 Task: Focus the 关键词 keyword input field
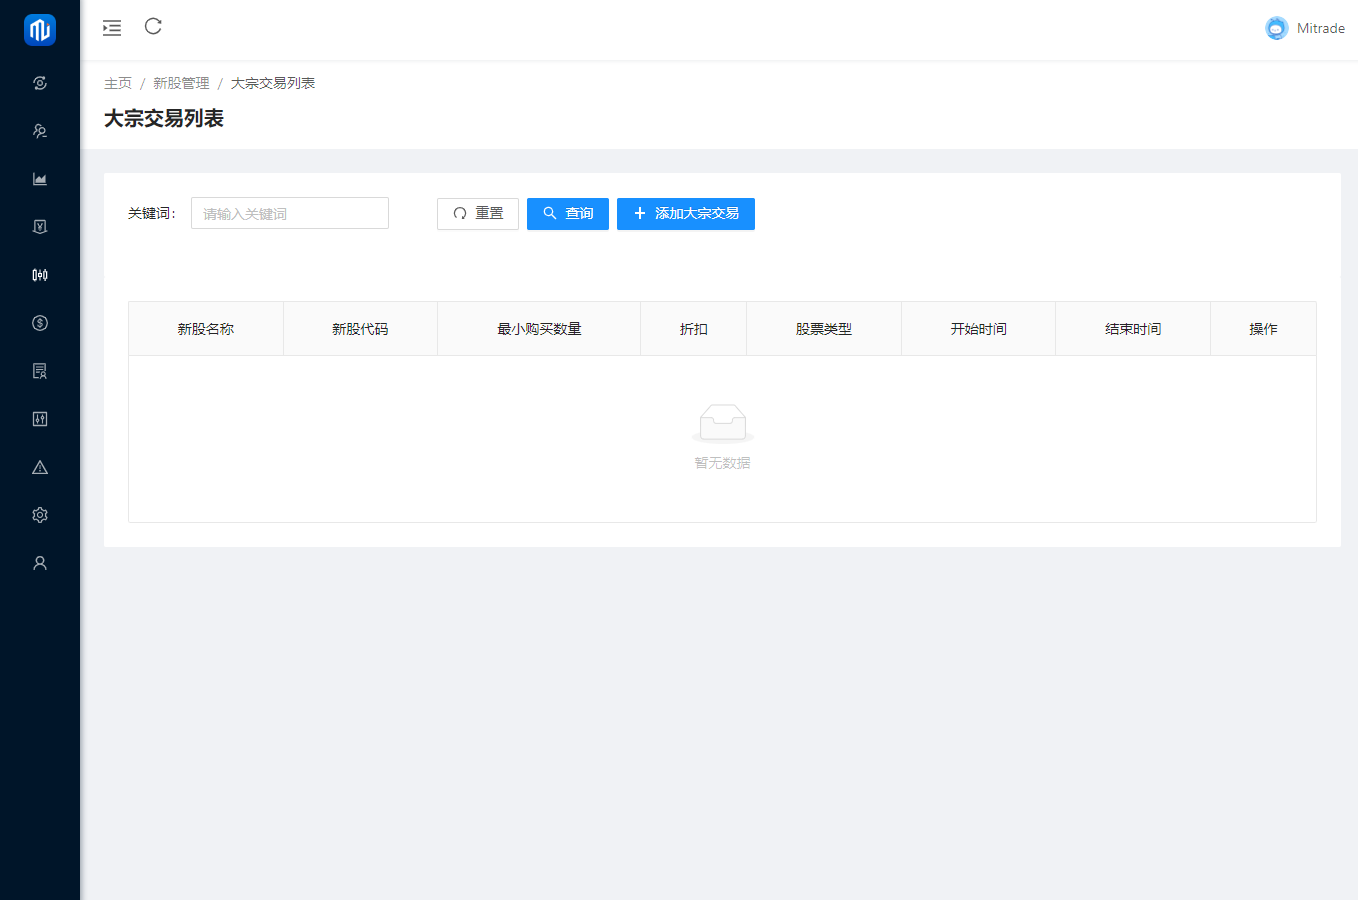289,214
